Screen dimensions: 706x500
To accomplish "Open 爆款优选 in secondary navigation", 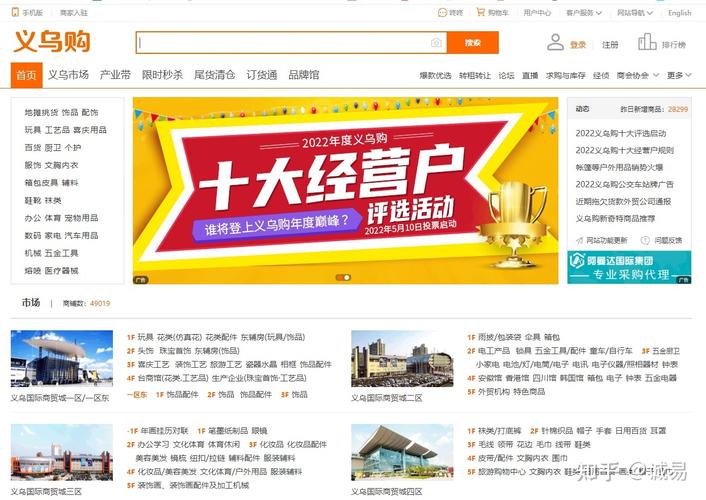I will [x=435, y=75].
